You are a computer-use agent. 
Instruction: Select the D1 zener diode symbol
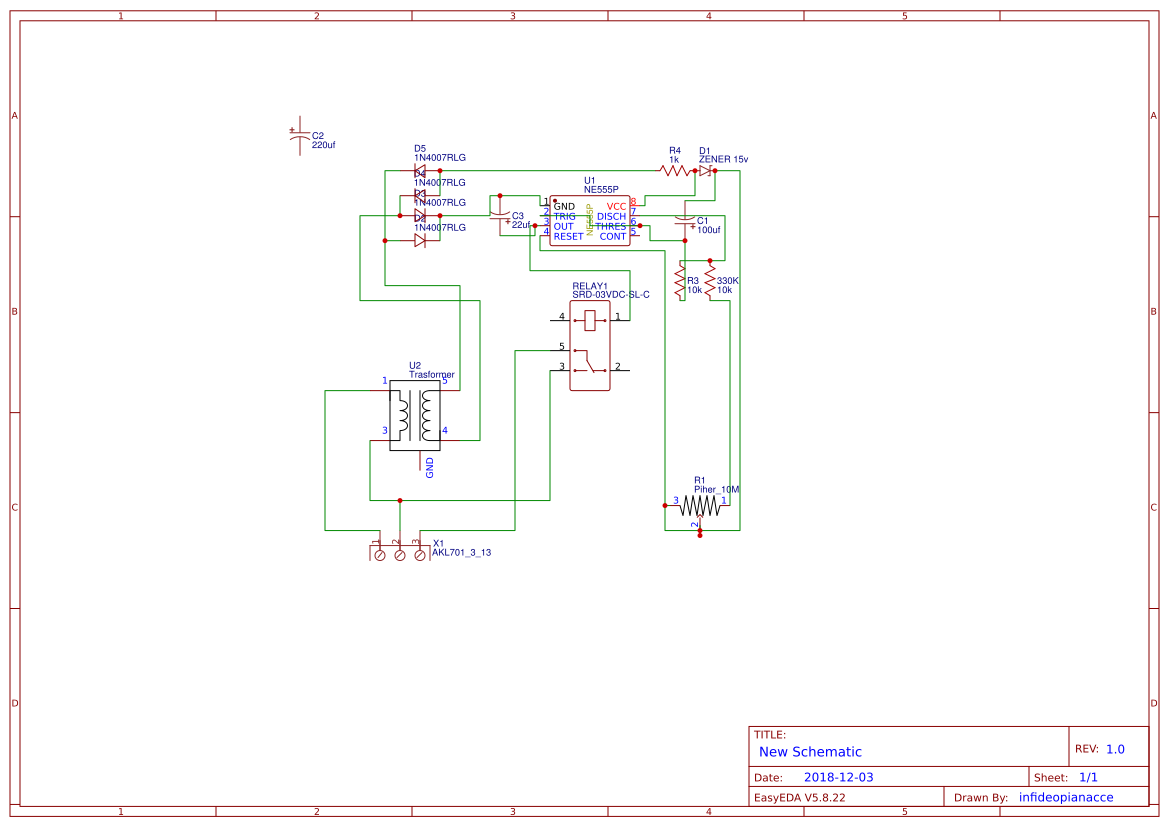pyautogui.click(x=705, y=171)
